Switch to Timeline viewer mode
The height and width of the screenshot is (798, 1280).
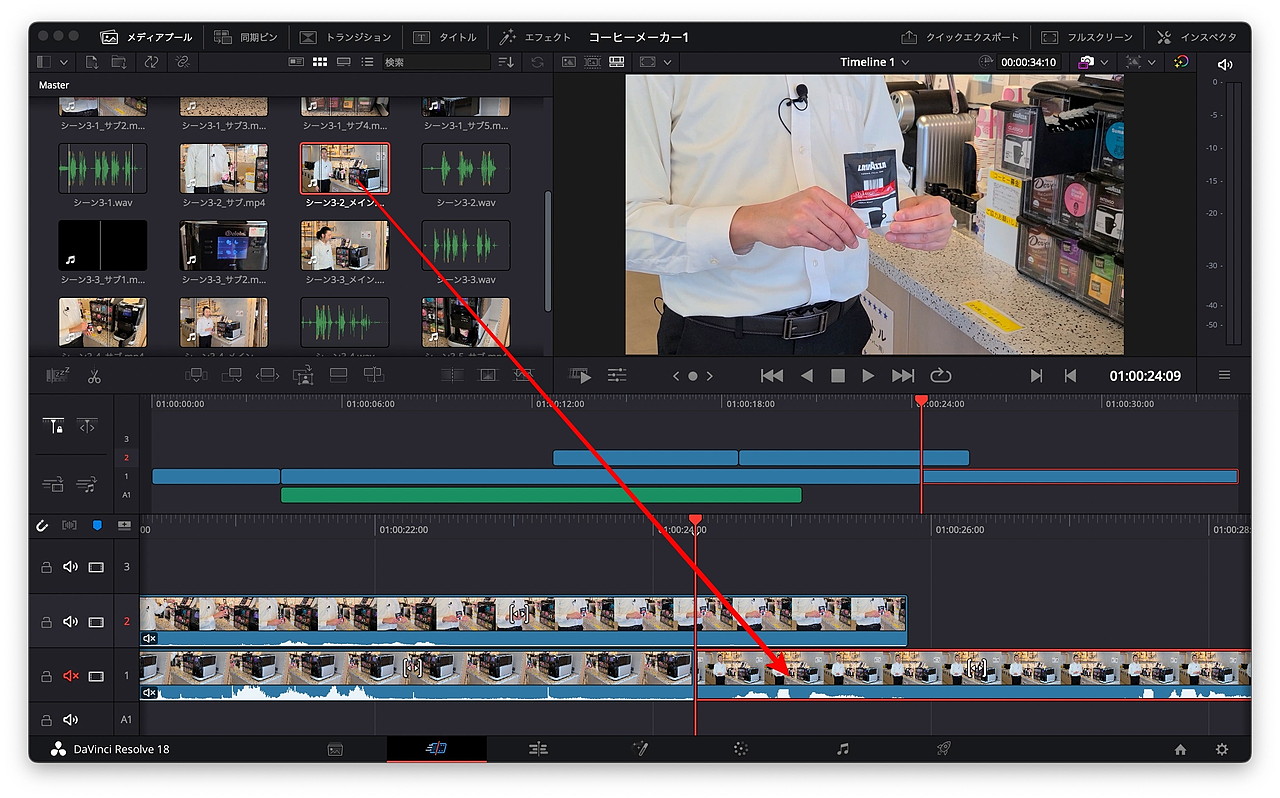coord(617,62)
